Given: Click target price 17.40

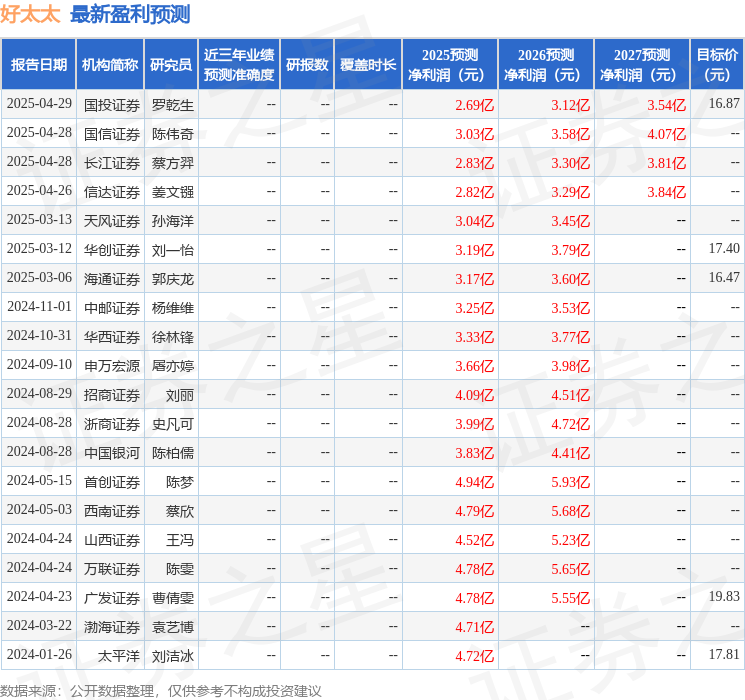Looking at the screenshot, I should pyautogui.click(x=724, y=248).
